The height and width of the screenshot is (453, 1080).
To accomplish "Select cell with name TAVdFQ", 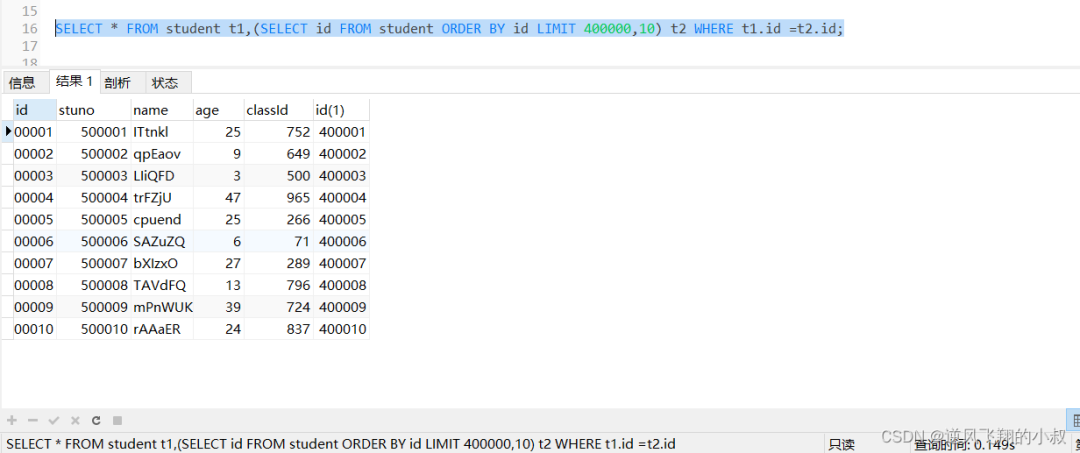I will [x=162, y=285].
